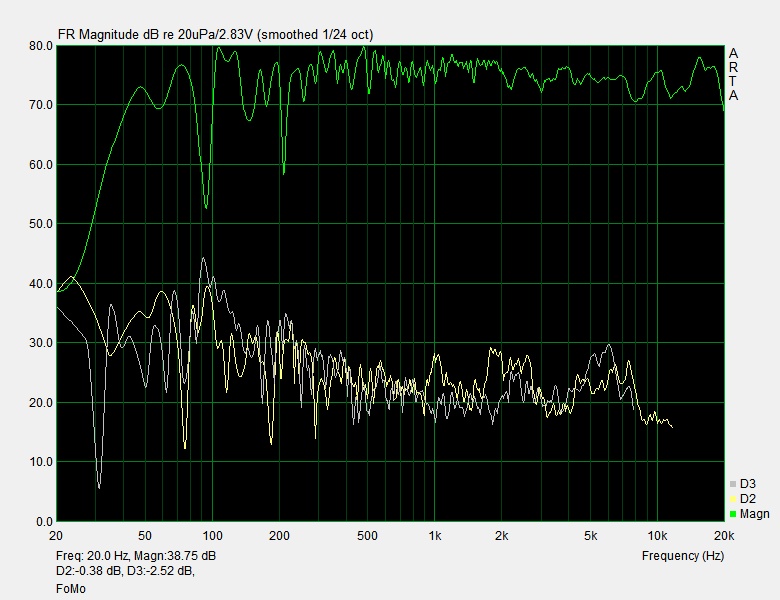Image resolution: width=780 pixels, height=600 pixels.
Task: Click the green Magn legend swatch
Action: (733, 514)
